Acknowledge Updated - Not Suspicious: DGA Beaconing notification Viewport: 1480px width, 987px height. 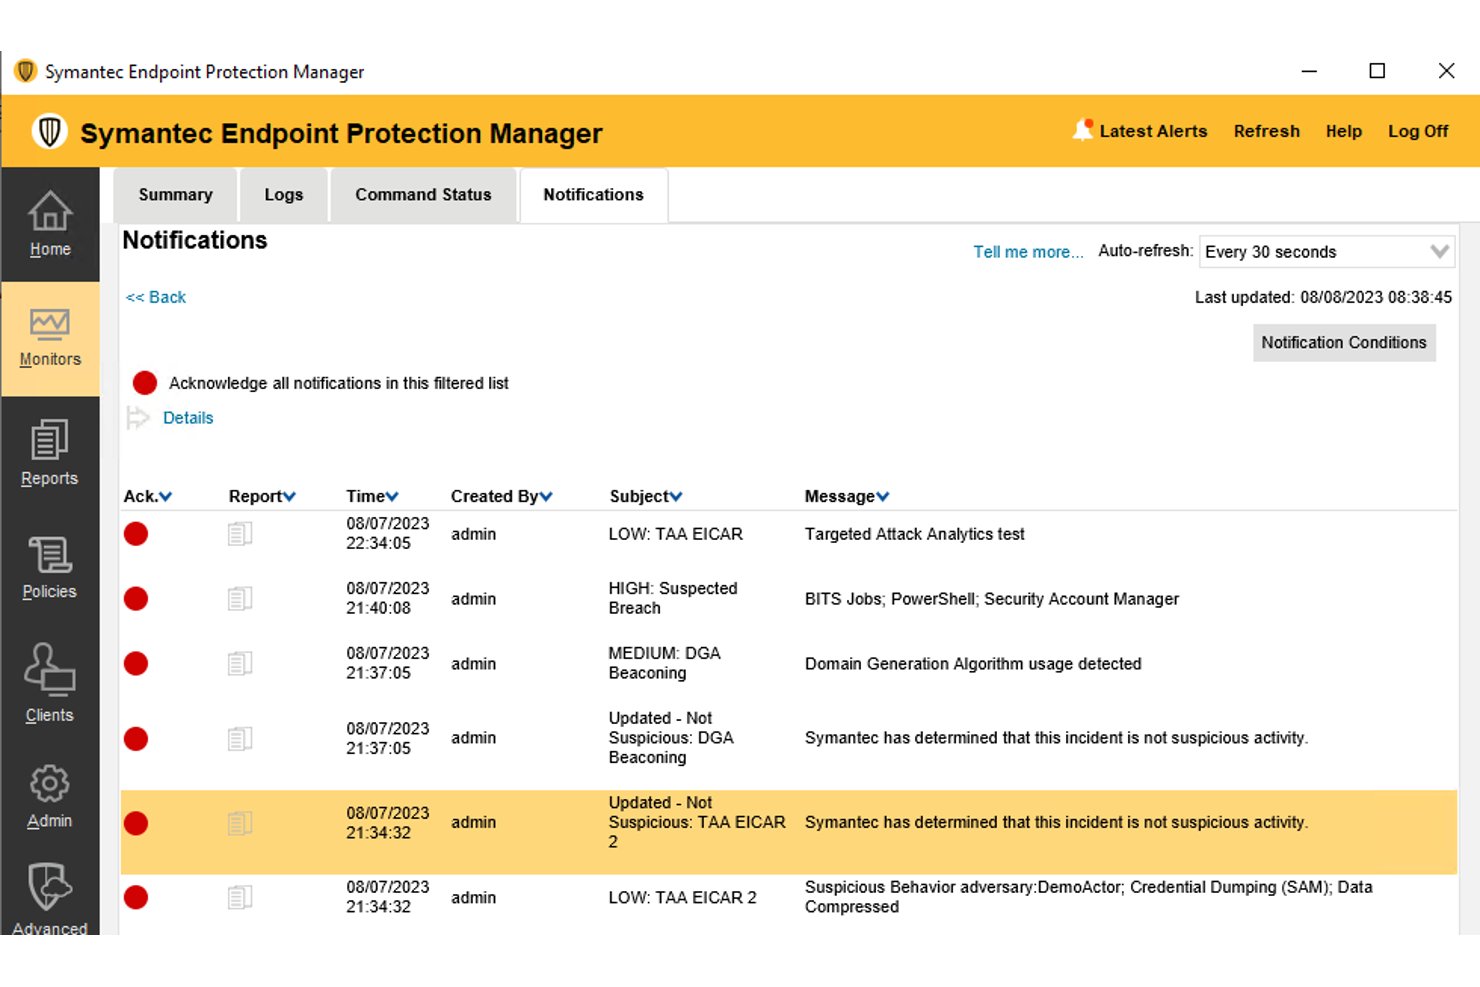[x=136, y=739]
